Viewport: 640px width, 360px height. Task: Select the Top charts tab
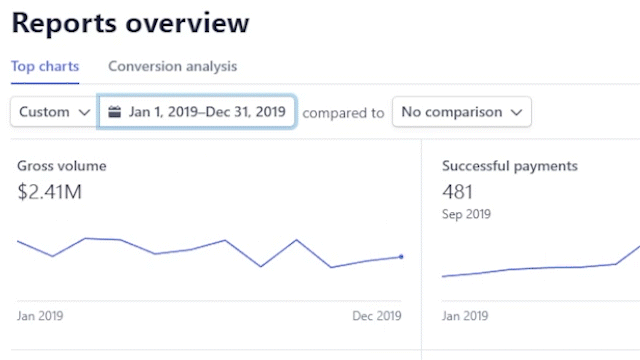click(x=45, y=66)
